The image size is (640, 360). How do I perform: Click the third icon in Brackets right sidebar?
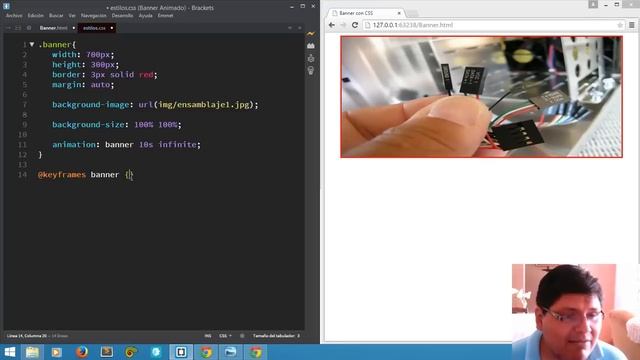click(x=311, y=58)
